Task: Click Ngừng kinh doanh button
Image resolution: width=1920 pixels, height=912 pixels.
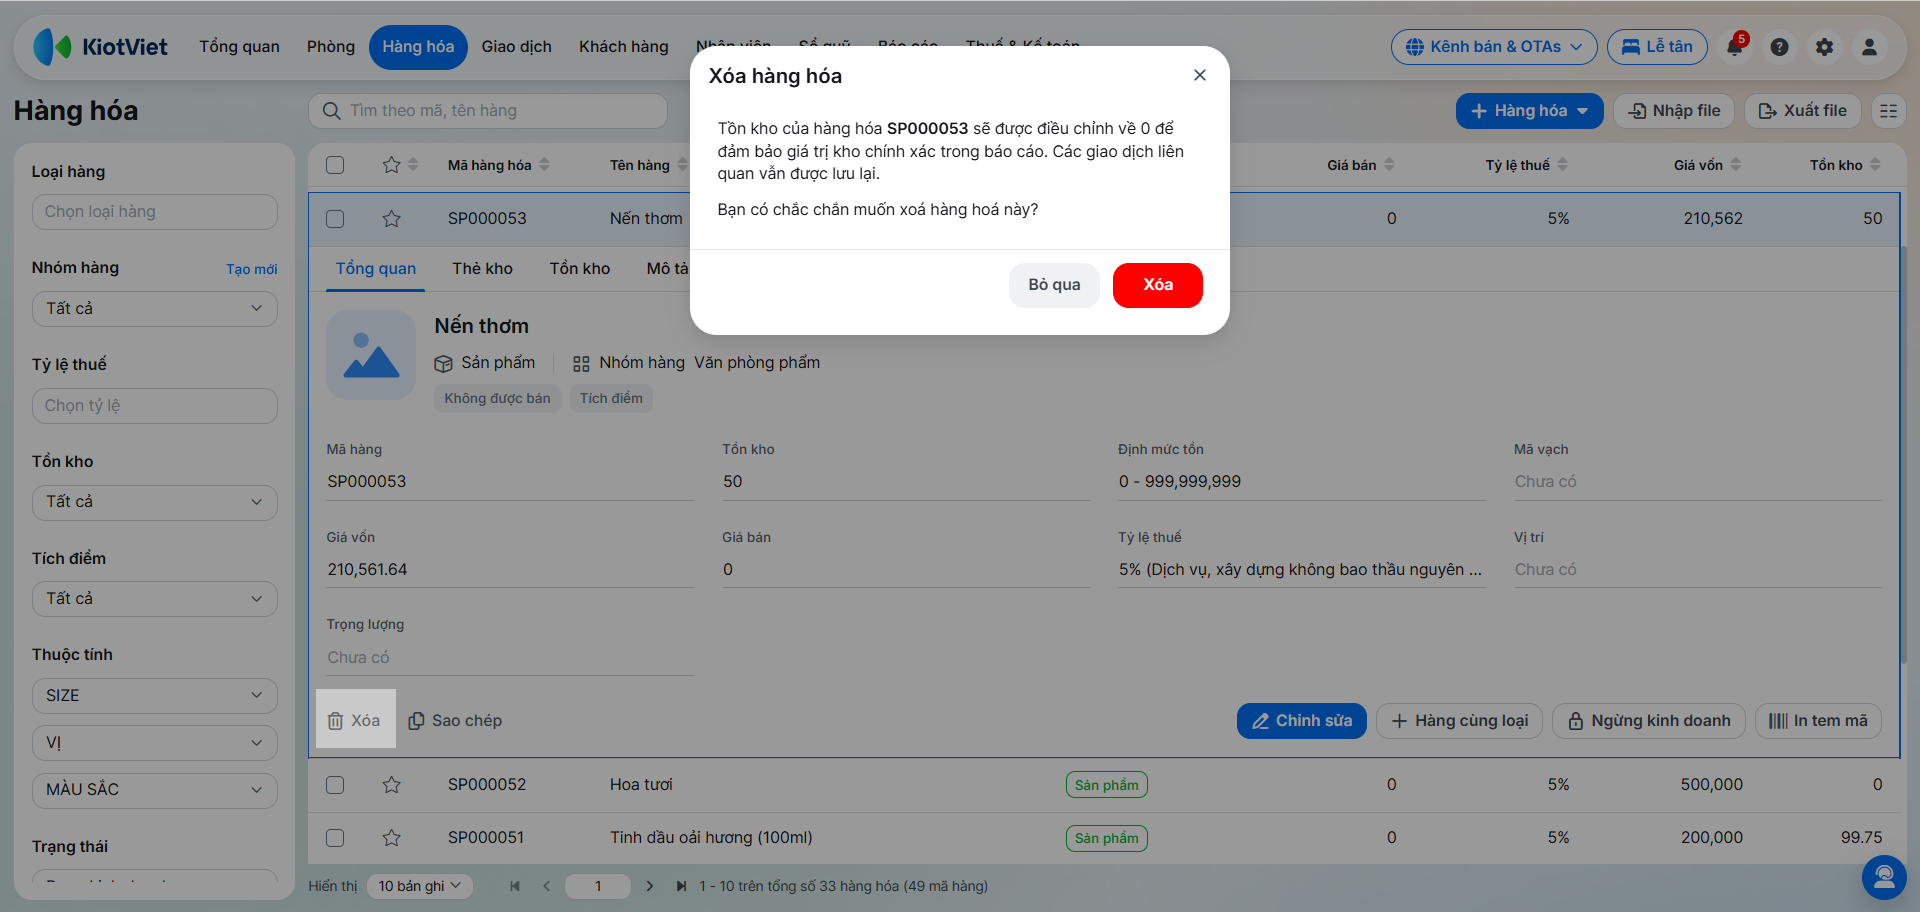Action: [x=1648, y=721]
